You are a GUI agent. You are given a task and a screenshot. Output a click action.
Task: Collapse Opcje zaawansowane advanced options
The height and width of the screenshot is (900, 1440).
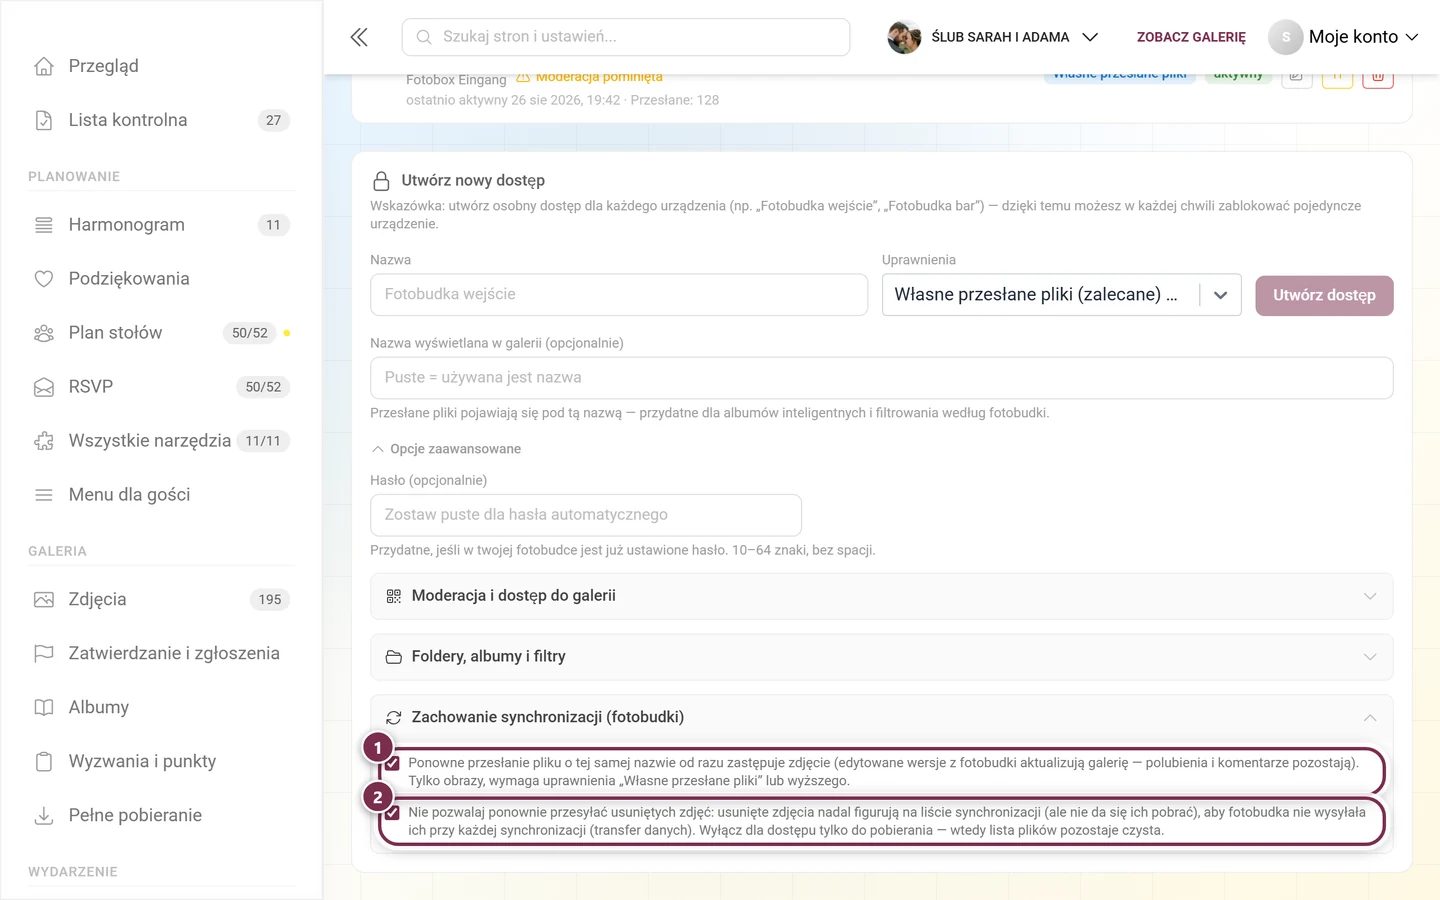pyautogui.click(x=446, y=449)
